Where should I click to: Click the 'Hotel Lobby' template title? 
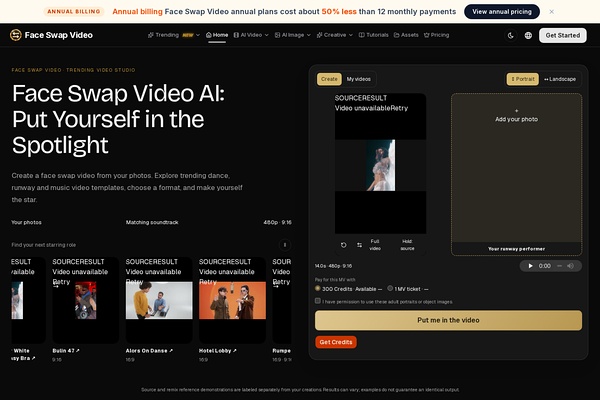pos(215,350)
